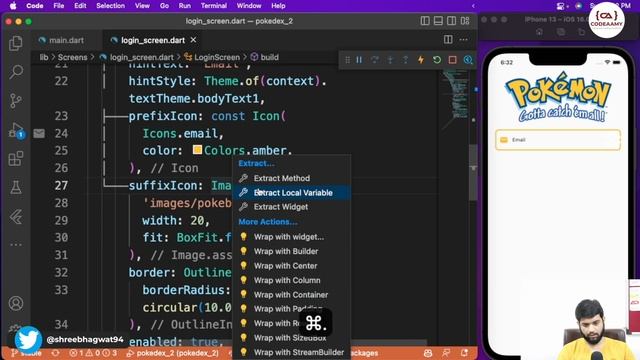Screen dimensions: 640x360
Task: Pause the debug session
Action: [x=359, y=60]
